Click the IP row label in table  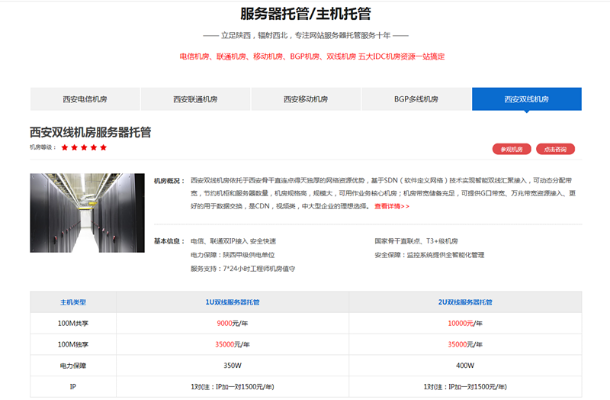pos(73,387)
